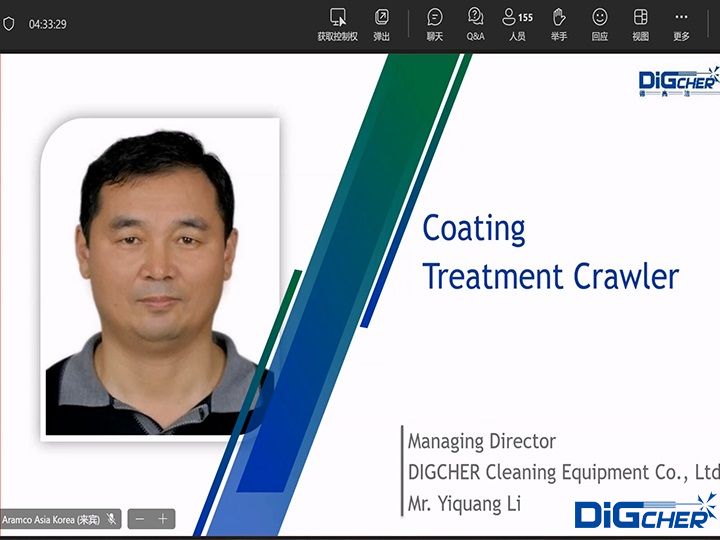Click the Managing Director text line

pyautogui.click(x=482, y=441)
